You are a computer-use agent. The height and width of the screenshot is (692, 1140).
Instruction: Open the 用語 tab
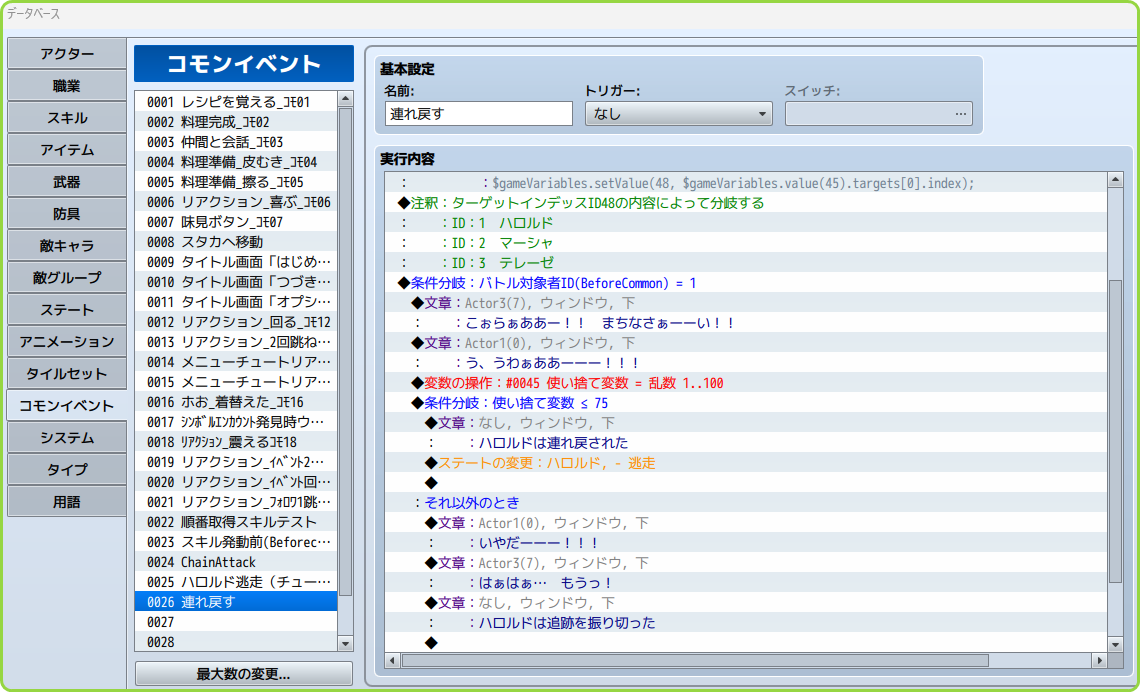coord(67,502)
